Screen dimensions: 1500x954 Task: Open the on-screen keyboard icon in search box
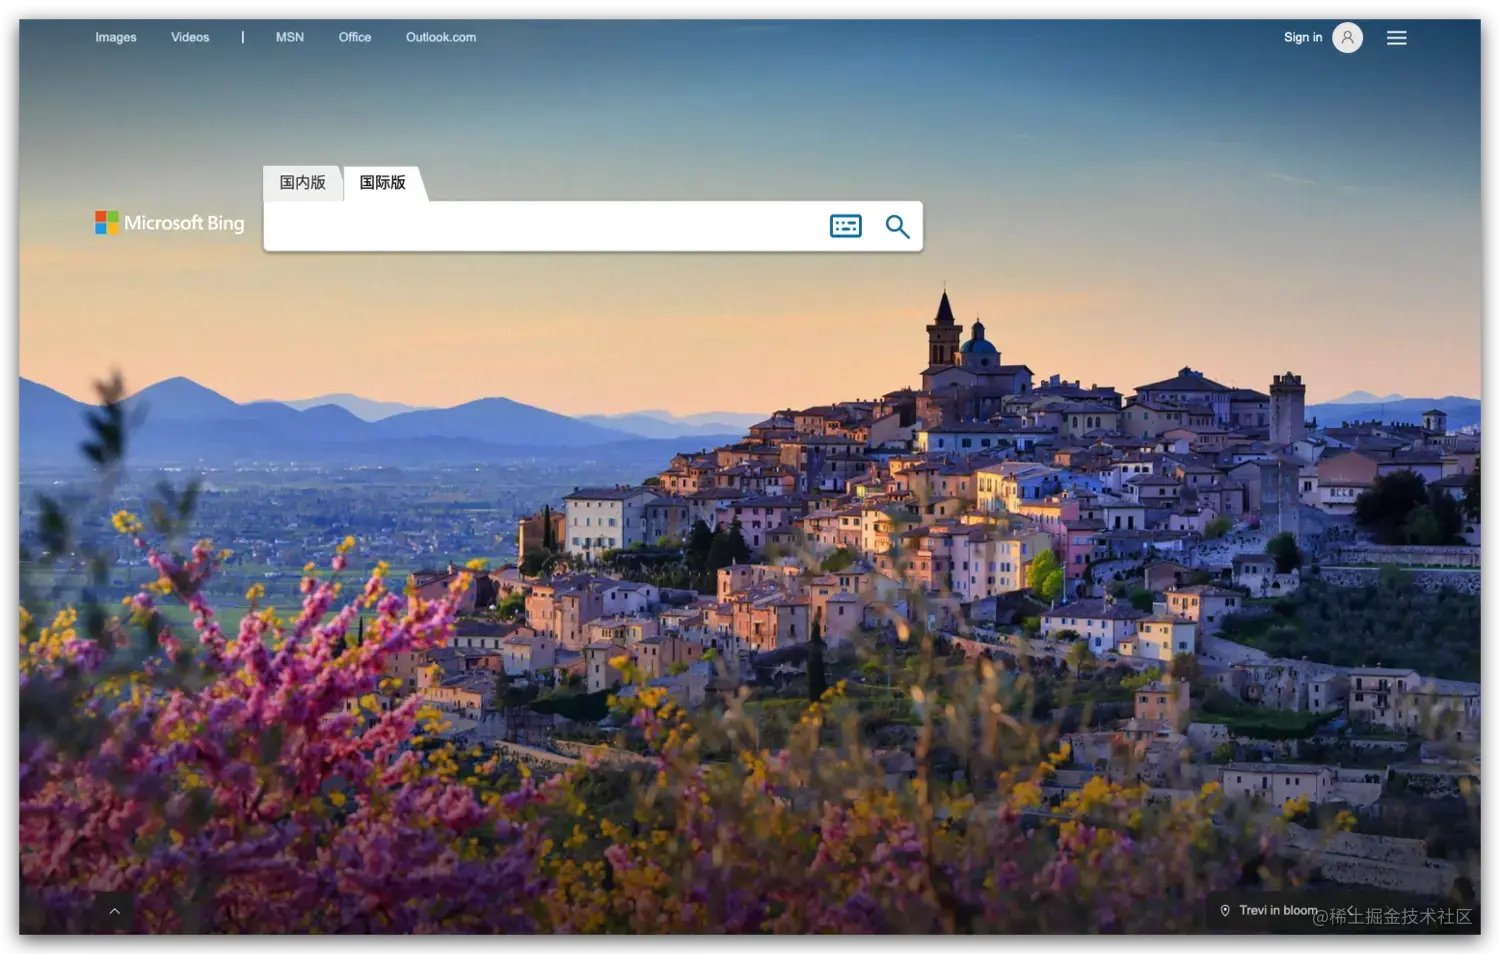click(x=846, y=226)
